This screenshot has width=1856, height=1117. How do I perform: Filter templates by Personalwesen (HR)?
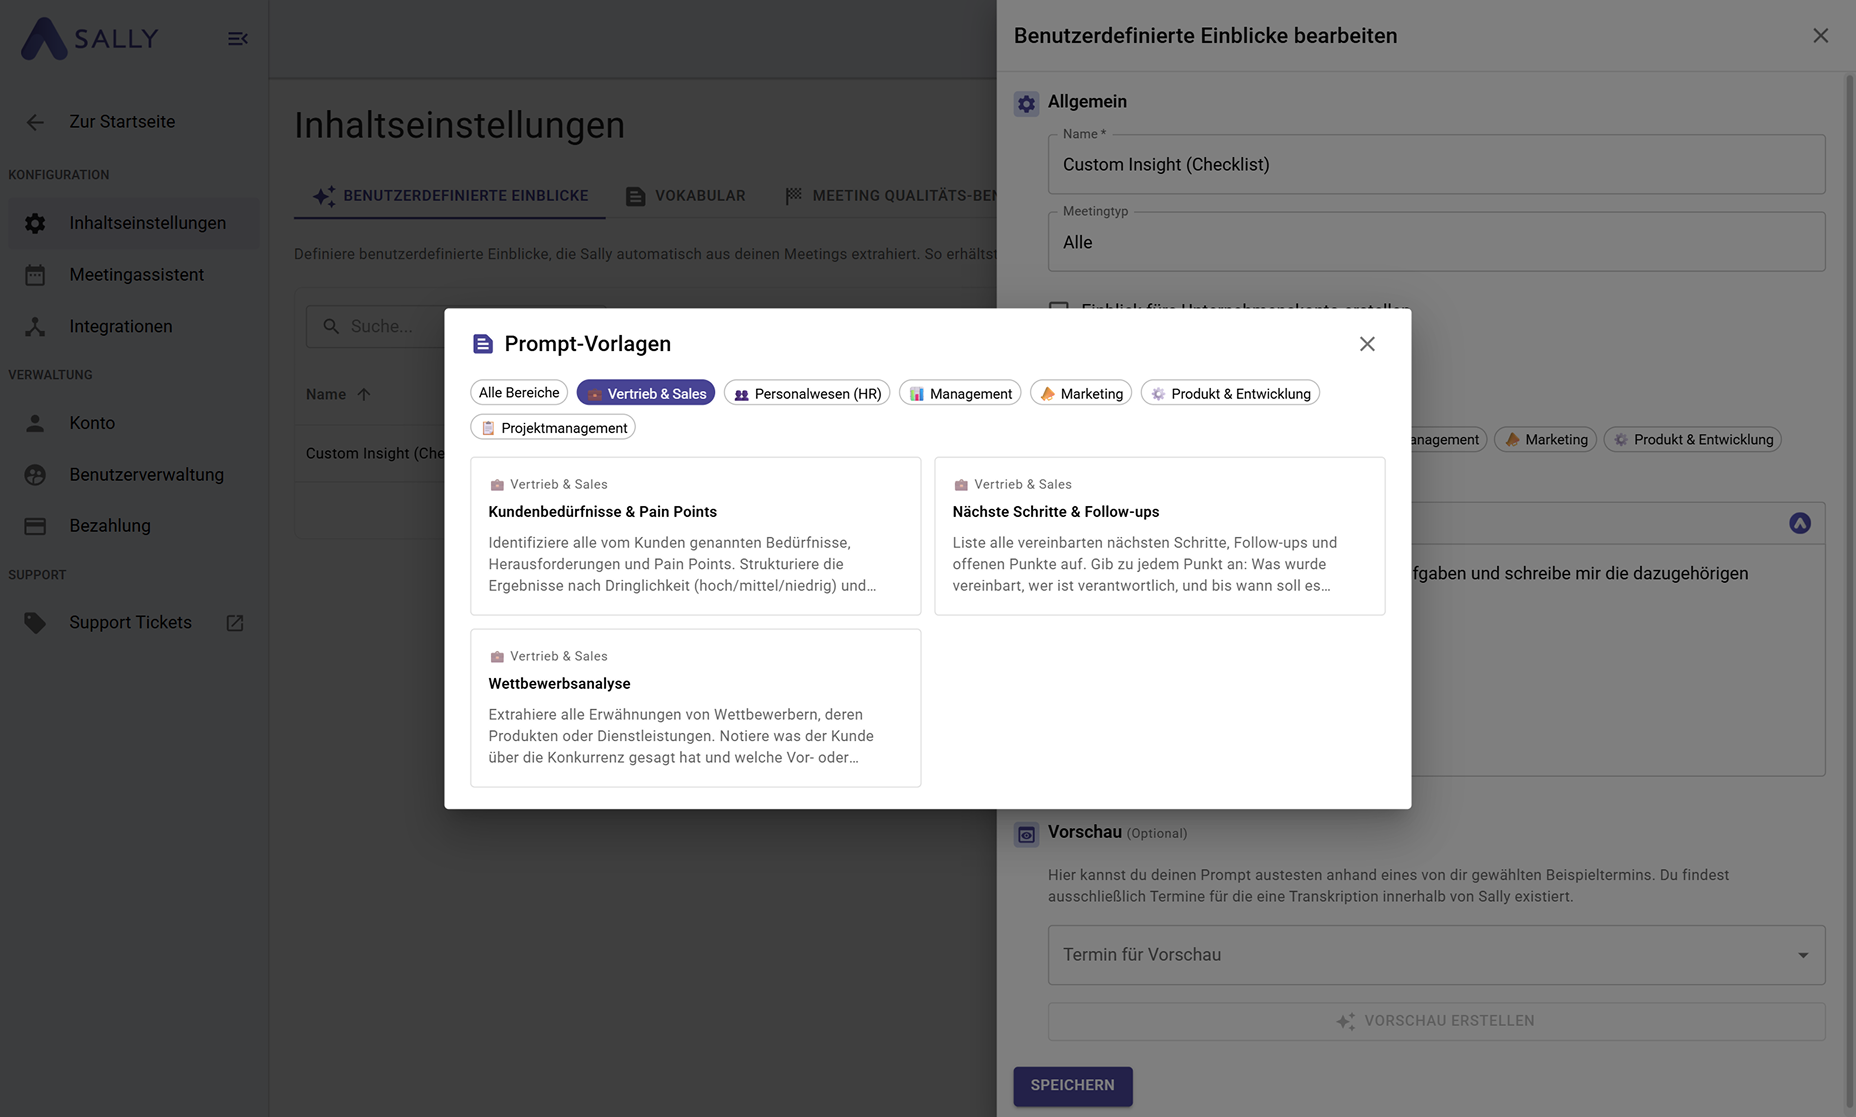click(806, 393)
